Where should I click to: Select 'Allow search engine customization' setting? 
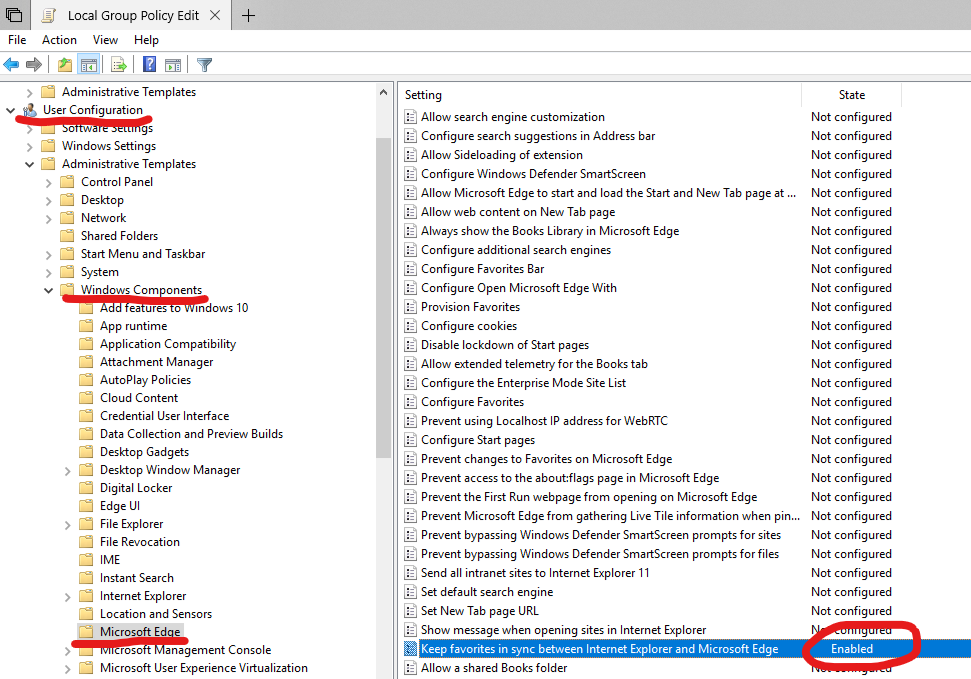pos(513,116)
